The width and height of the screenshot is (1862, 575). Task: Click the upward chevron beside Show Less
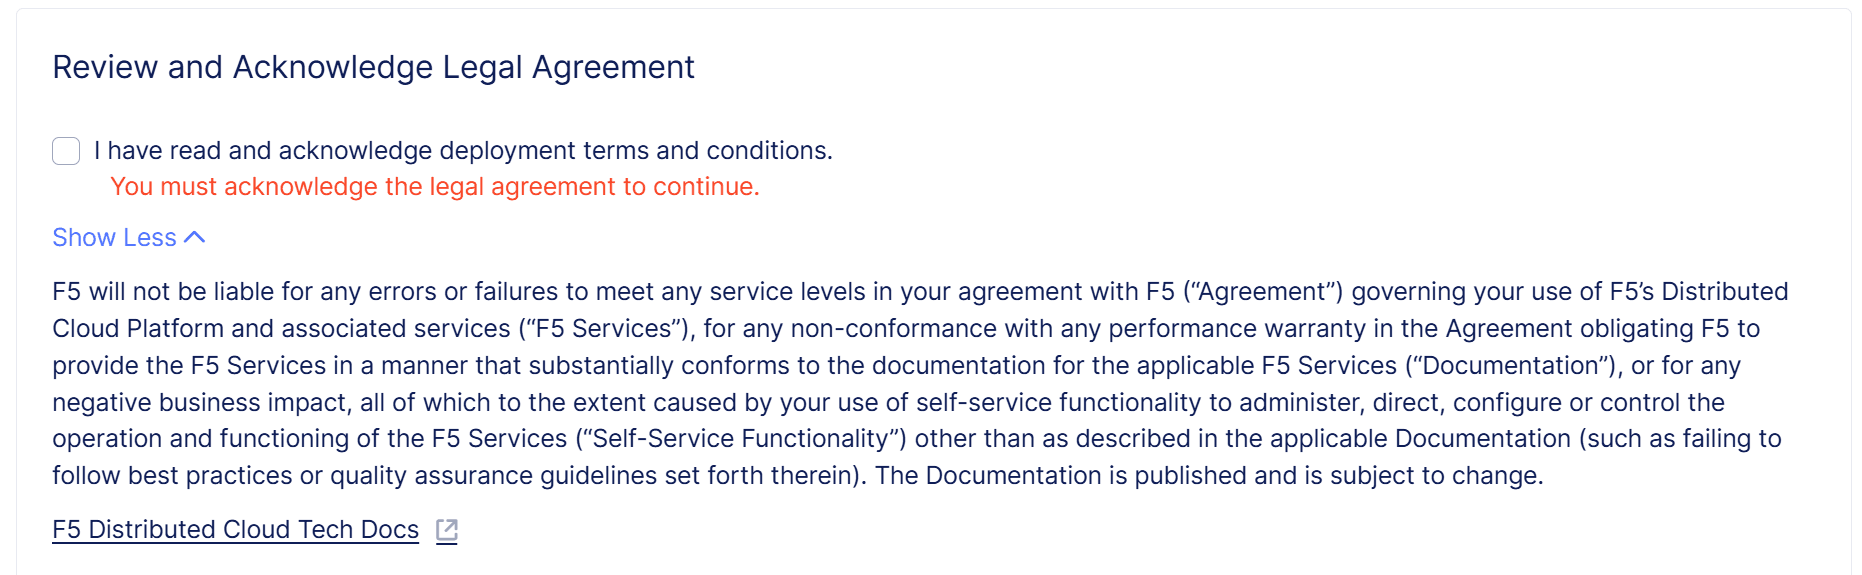click(x=195, y=238)
